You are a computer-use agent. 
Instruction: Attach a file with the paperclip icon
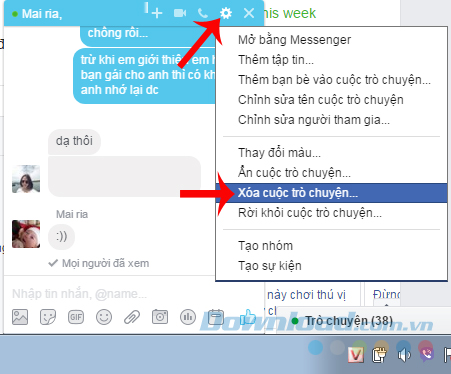(x=132, y=317)
